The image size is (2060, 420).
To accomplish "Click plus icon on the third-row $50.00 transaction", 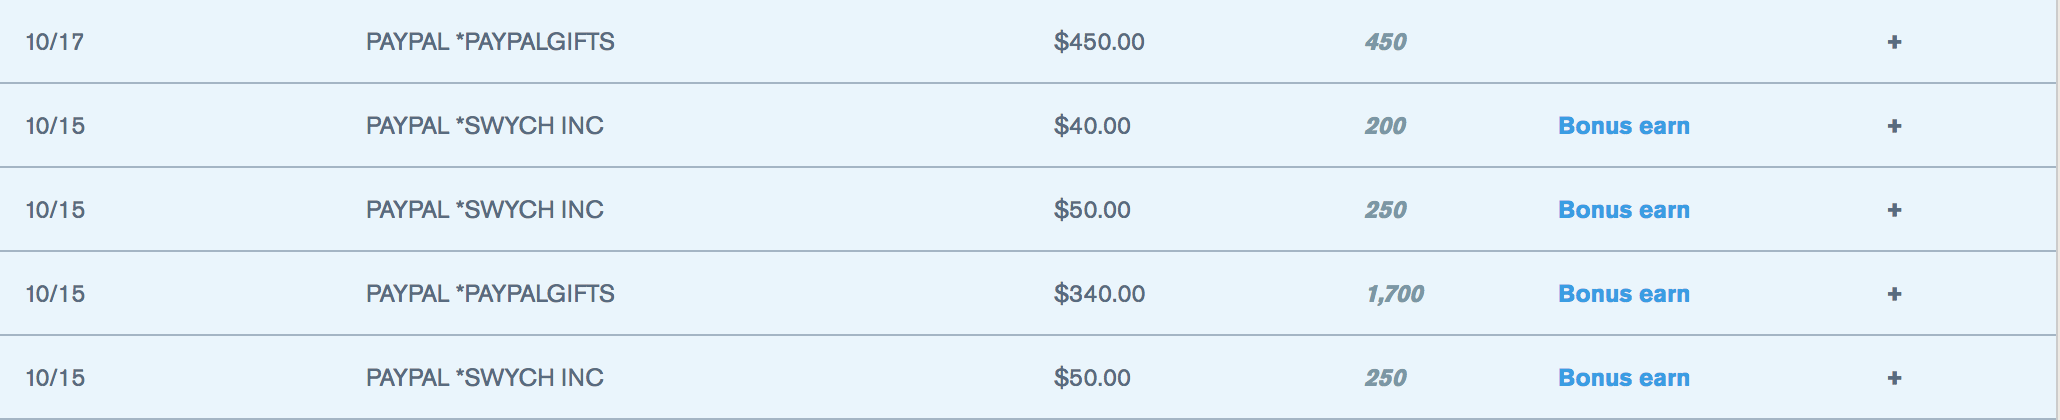I will pos(1894,210).
